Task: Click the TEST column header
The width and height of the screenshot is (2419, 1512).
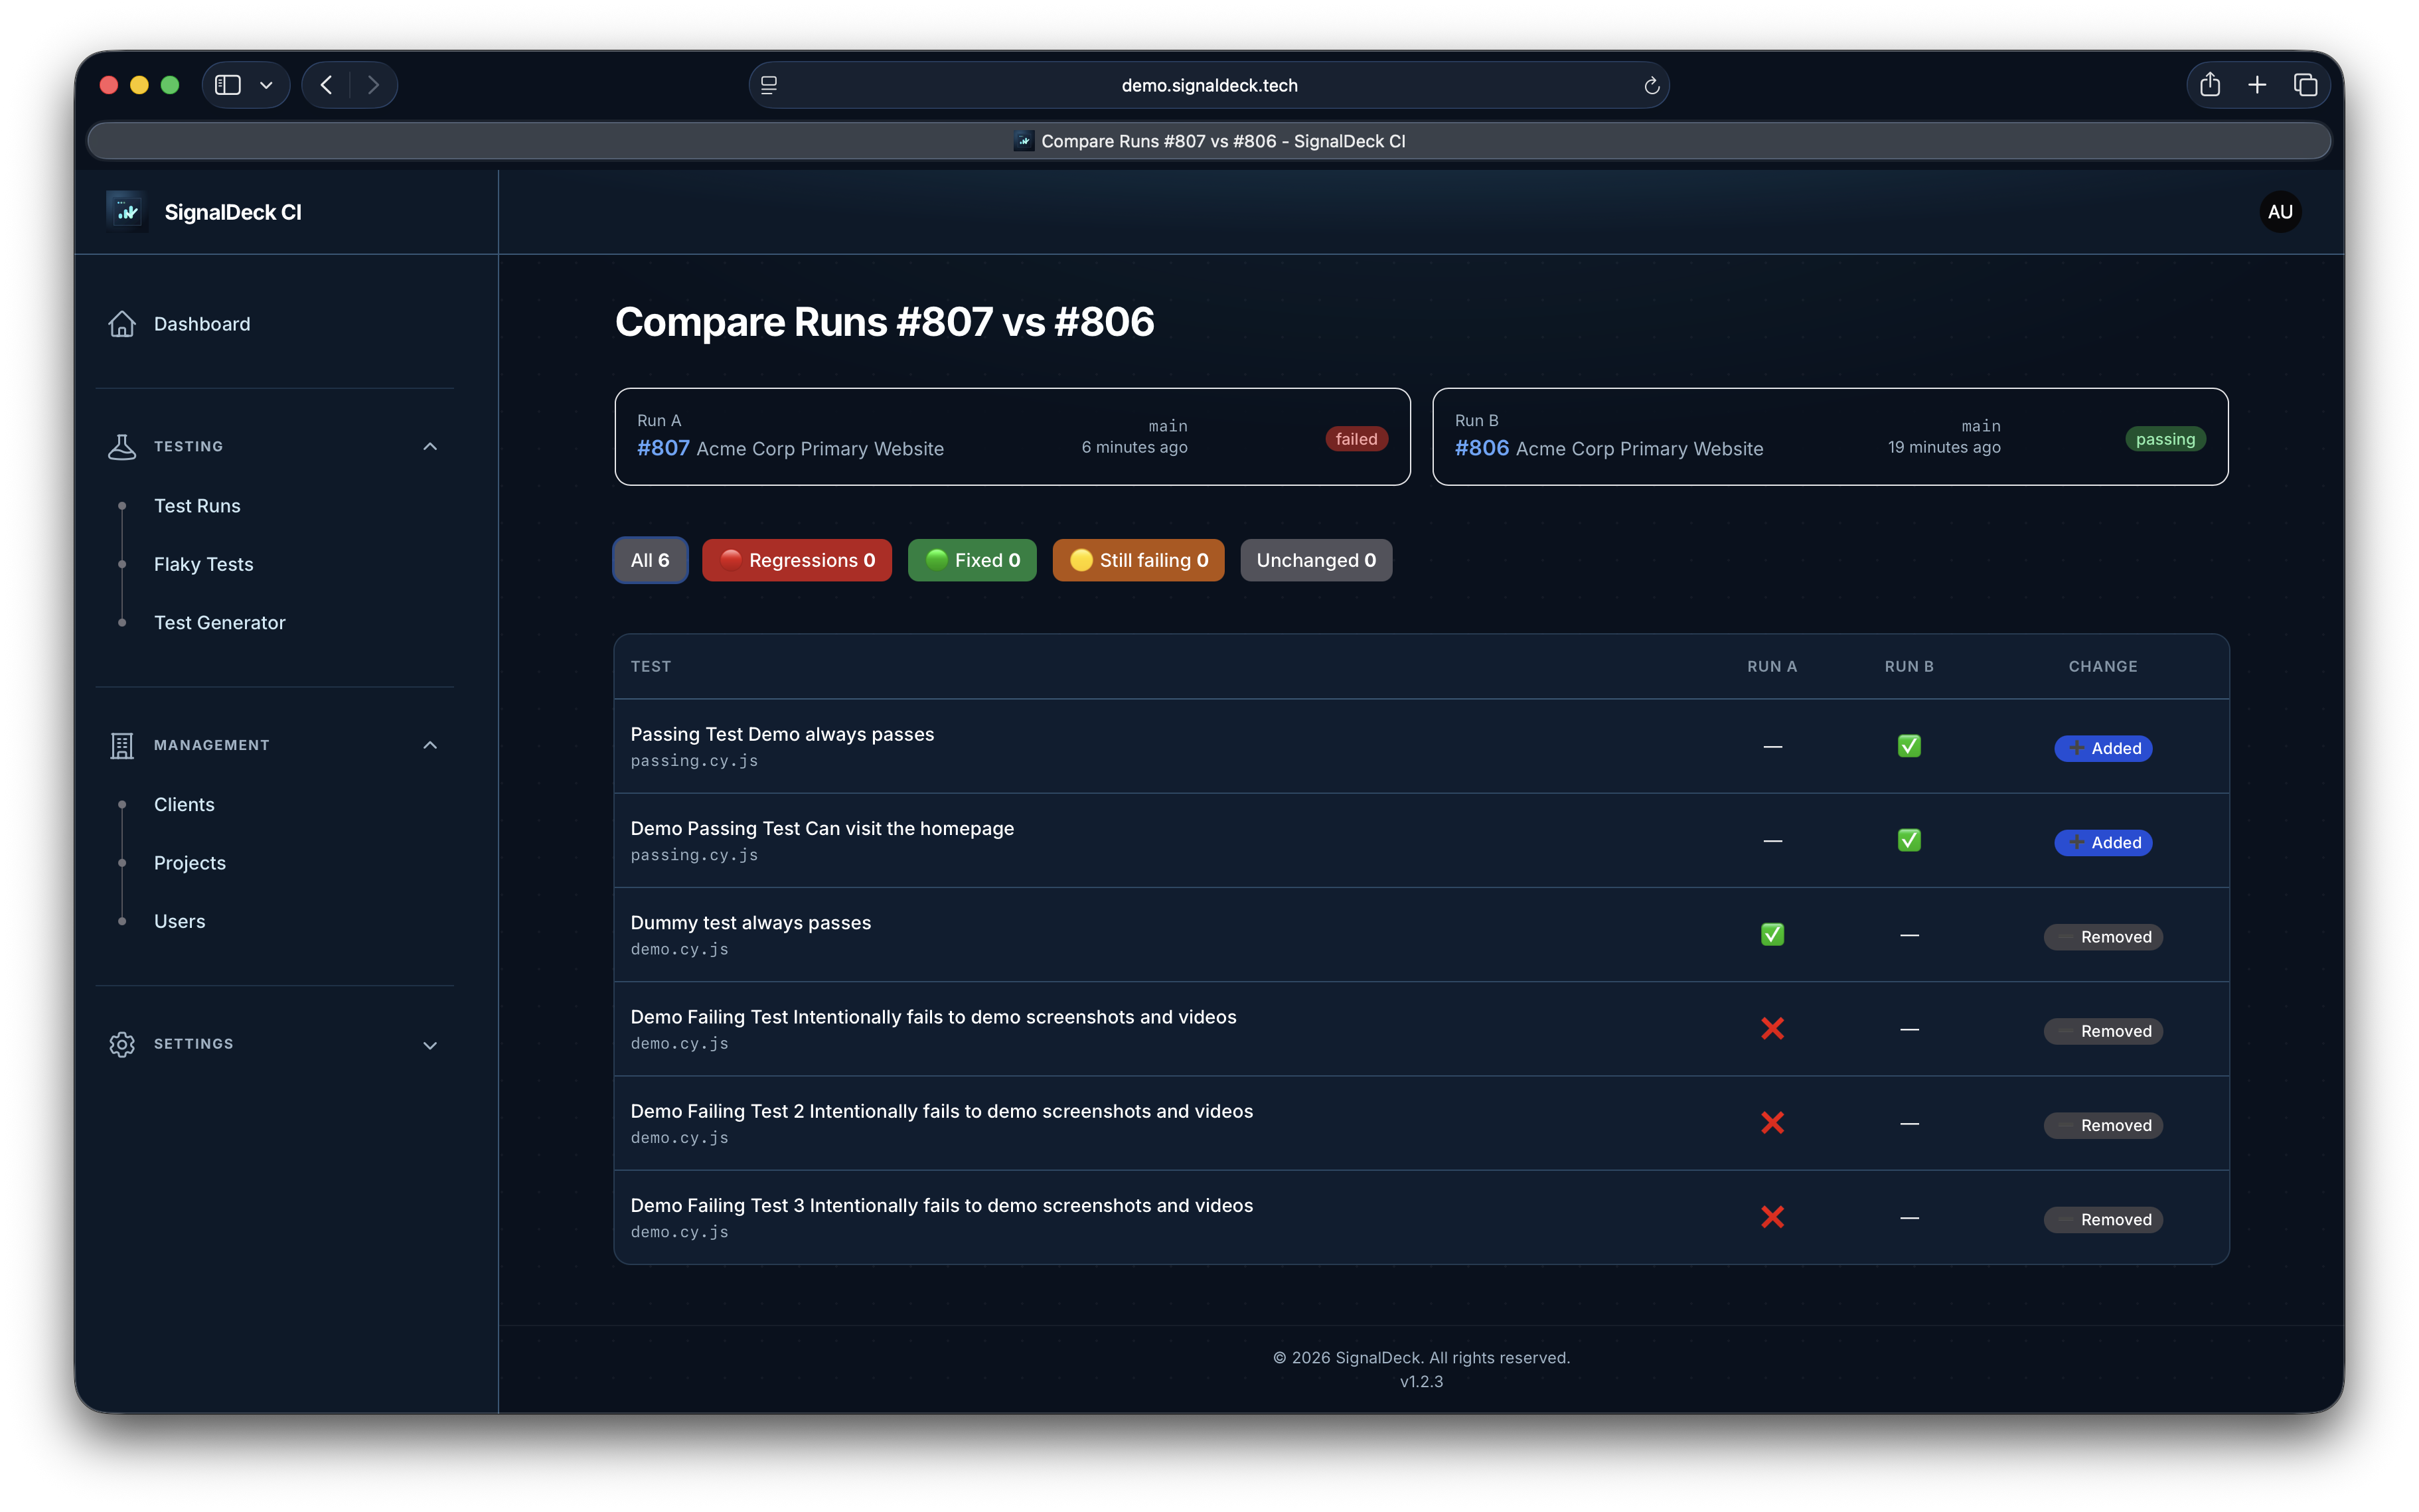Action: [651, 666]
